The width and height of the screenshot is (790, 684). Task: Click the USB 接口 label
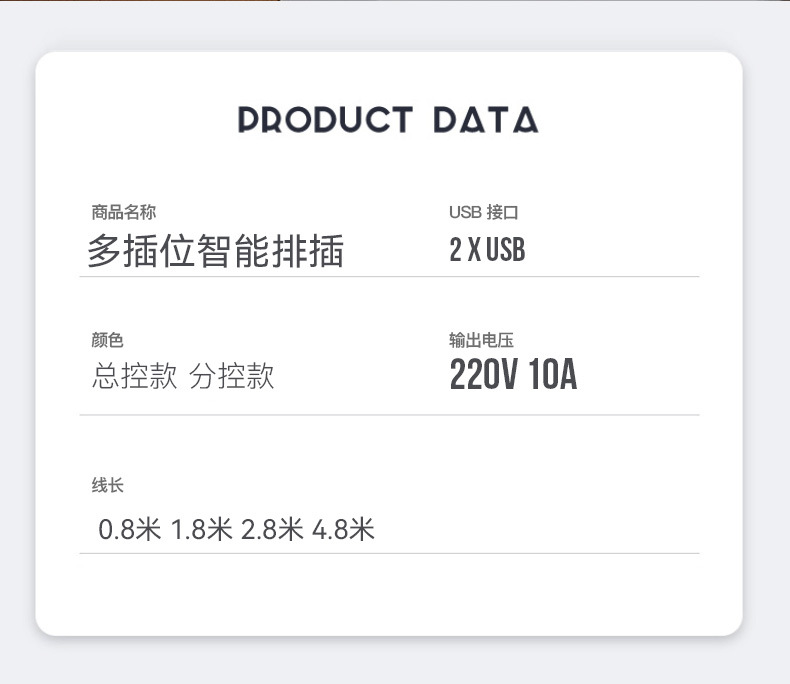[x=483, y=212]
